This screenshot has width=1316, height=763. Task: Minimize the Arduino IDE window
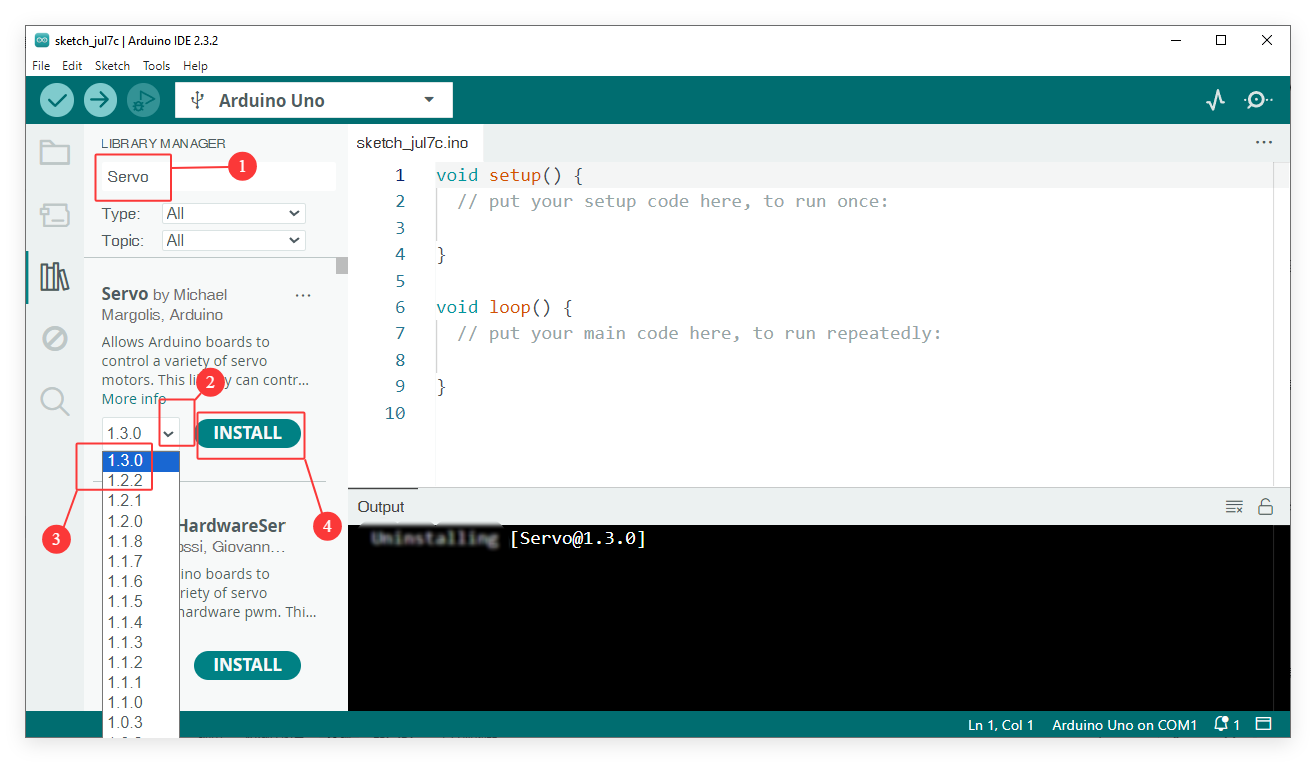(1175, 40)
